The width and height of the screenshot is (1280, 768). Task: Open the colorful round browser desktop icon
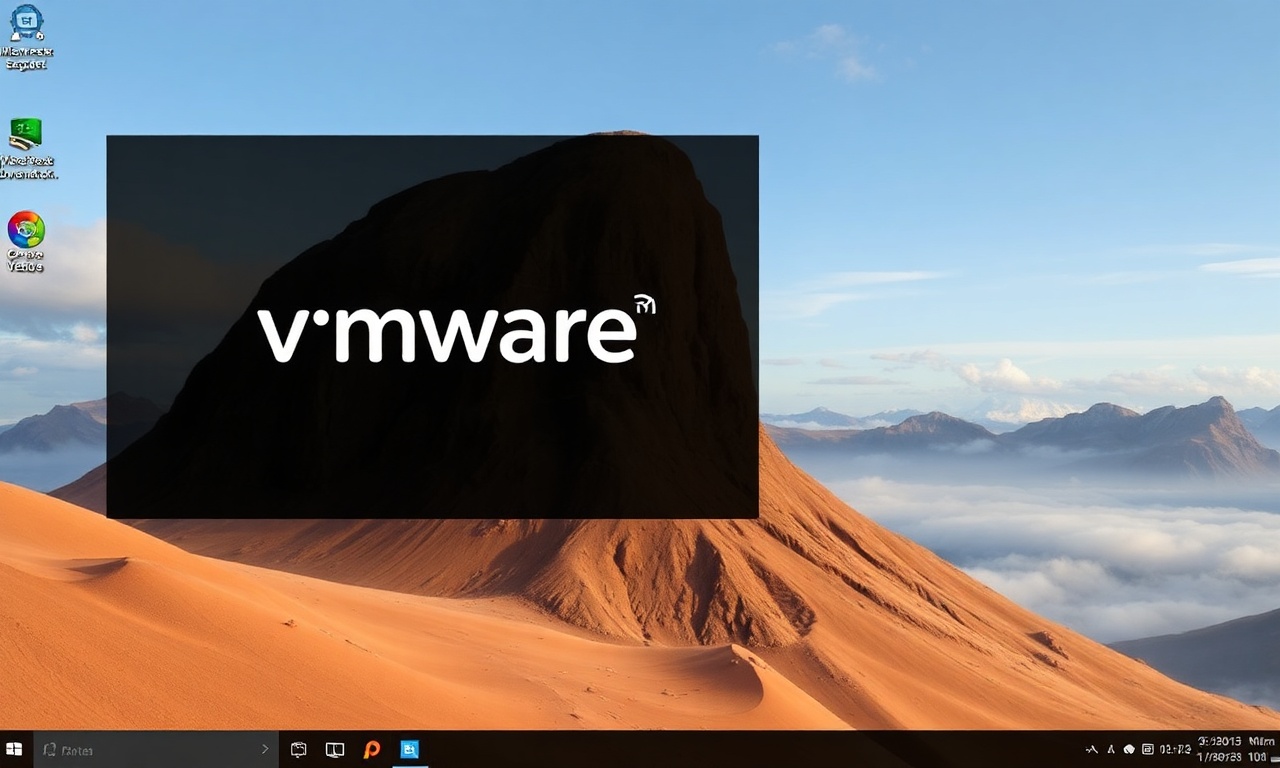click(x=26, y=229)
